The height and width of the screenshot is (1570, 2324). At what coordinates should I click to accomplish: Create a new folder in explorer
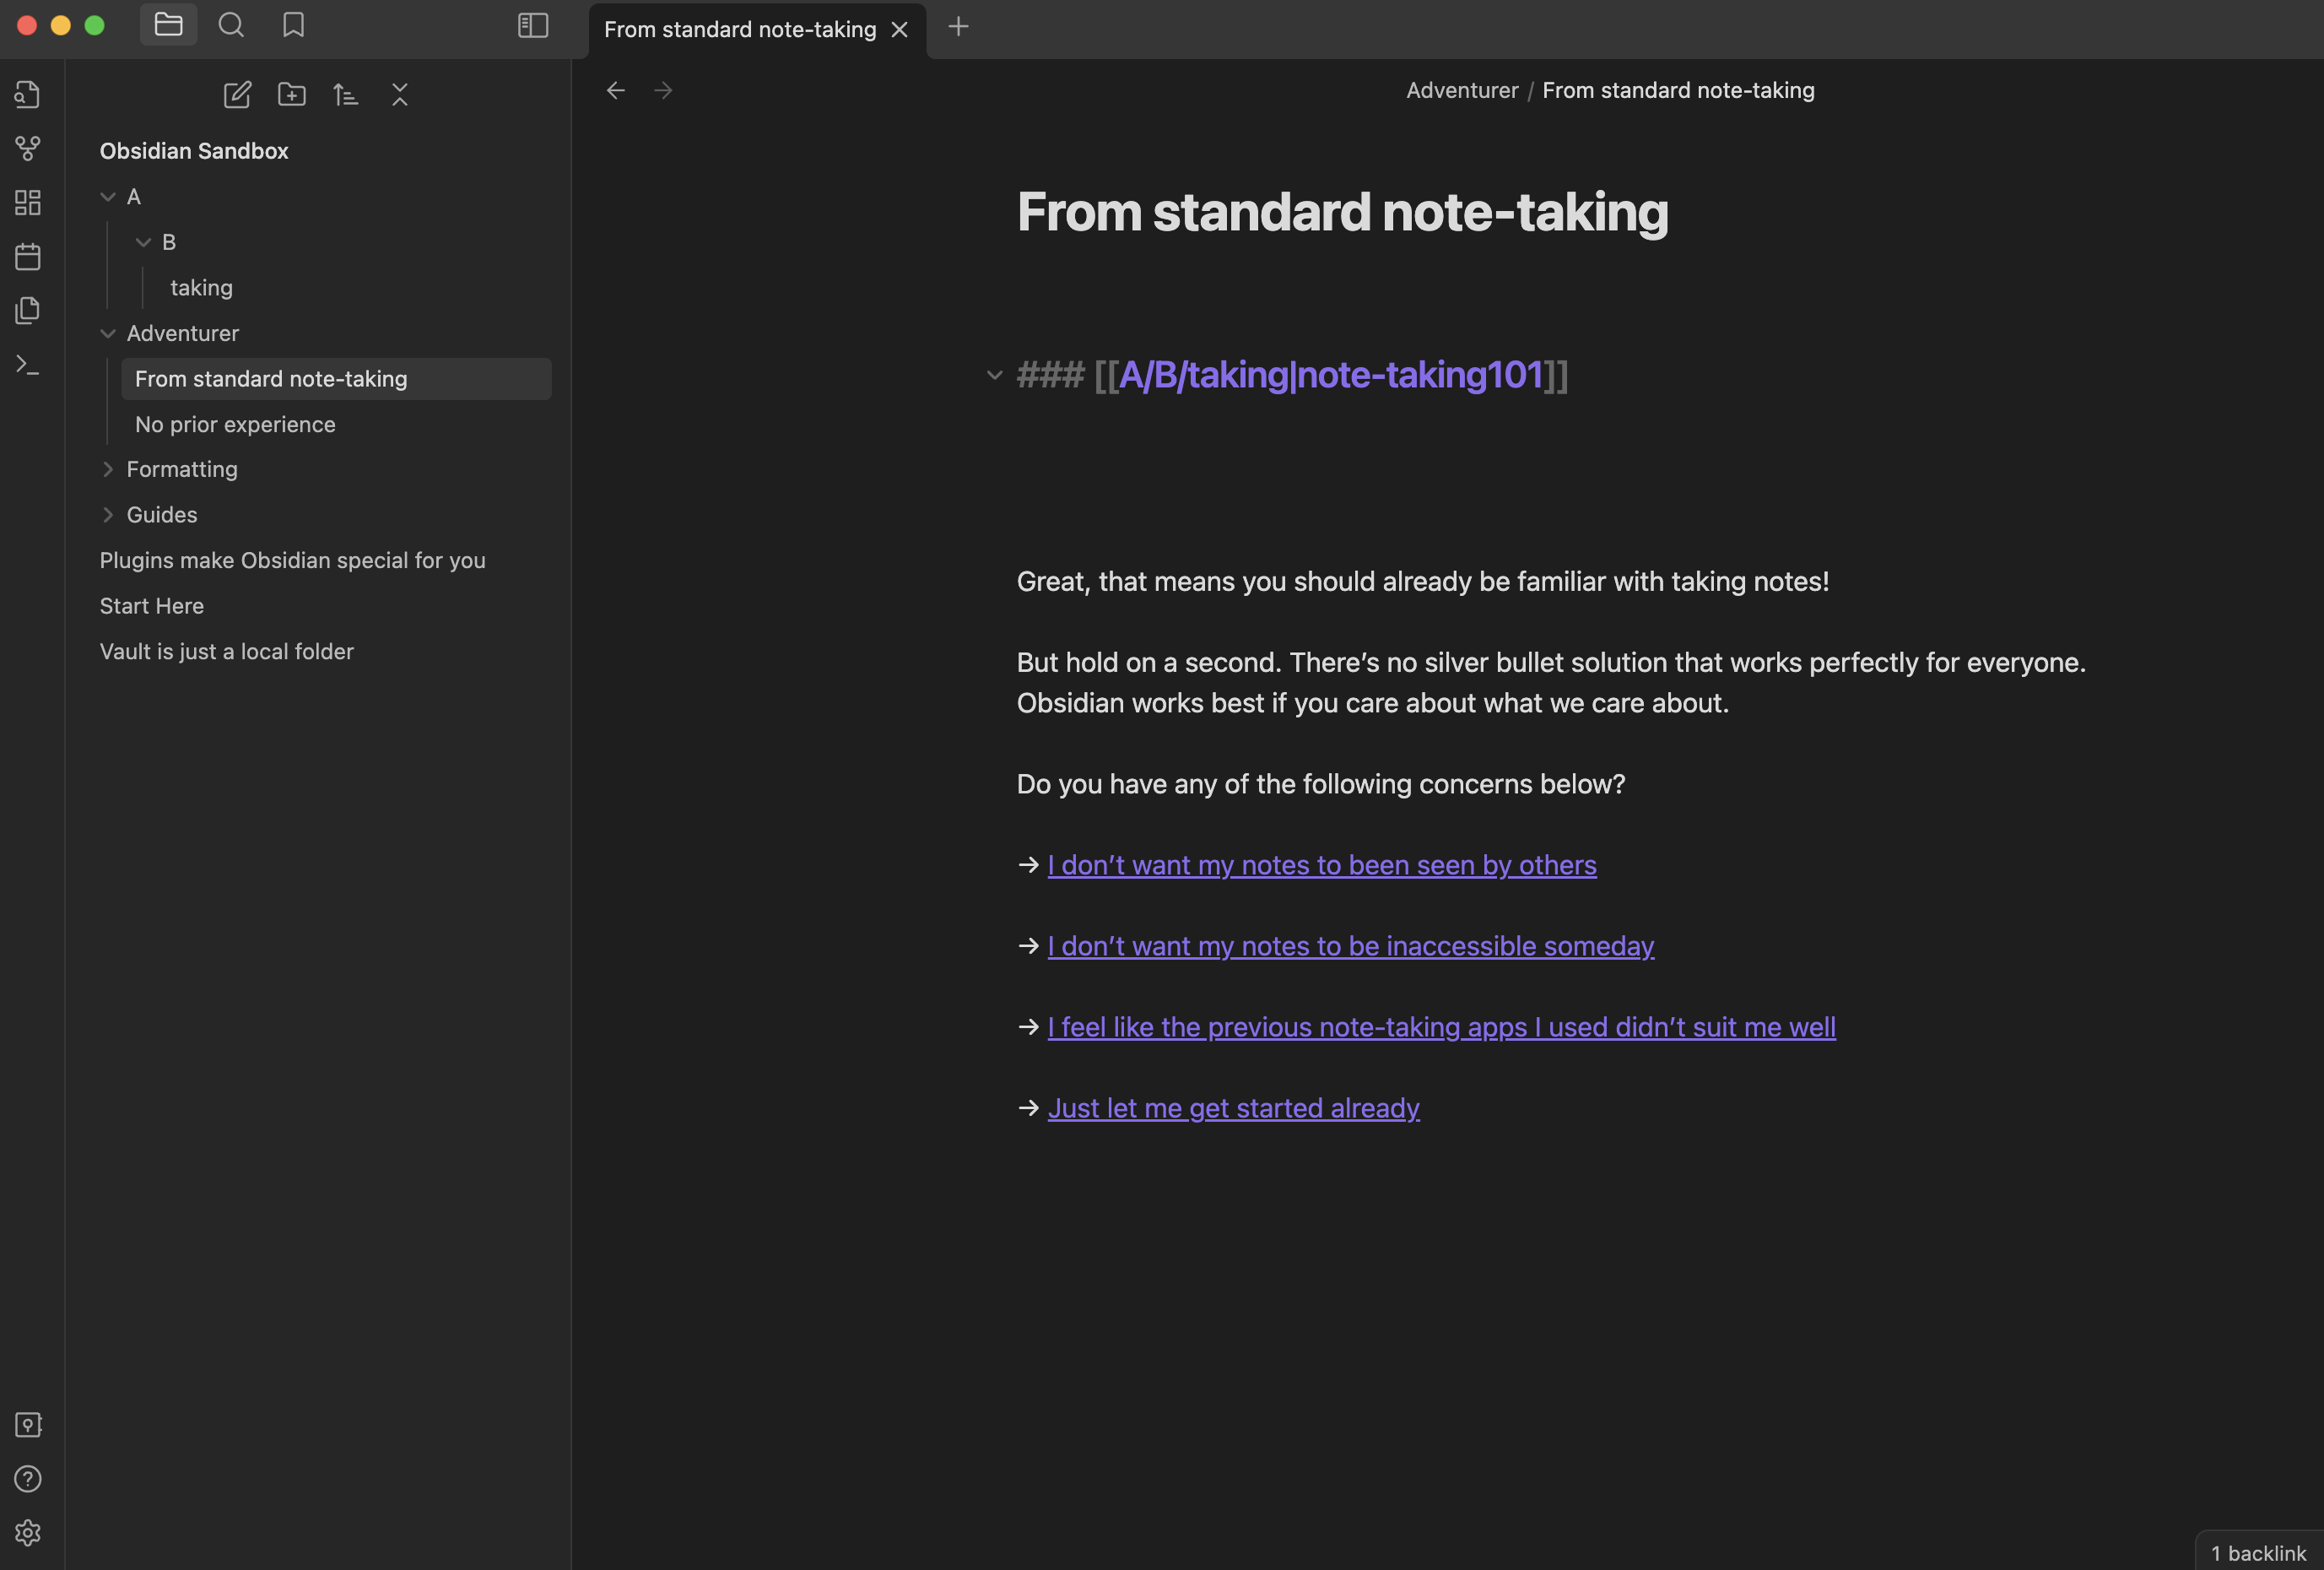291,95
